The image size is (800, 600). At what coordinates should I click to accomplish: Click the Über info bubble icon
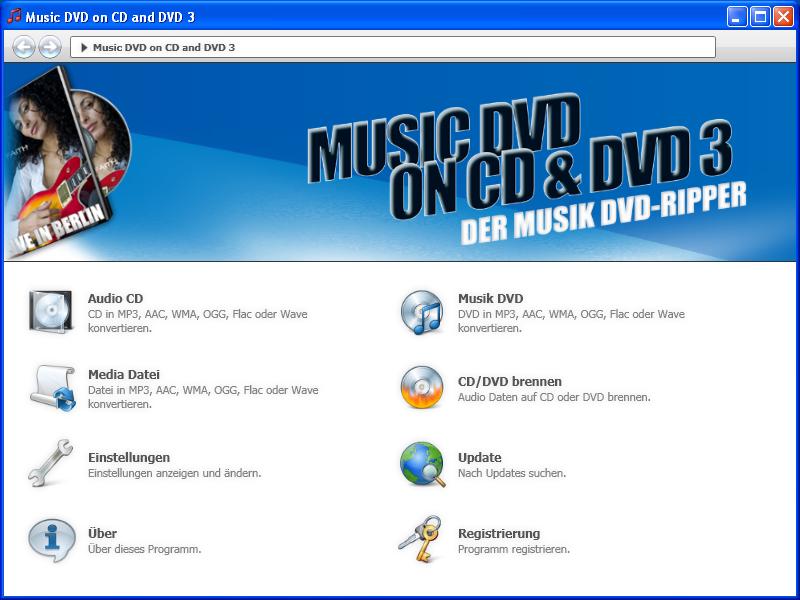pos(50,540)
